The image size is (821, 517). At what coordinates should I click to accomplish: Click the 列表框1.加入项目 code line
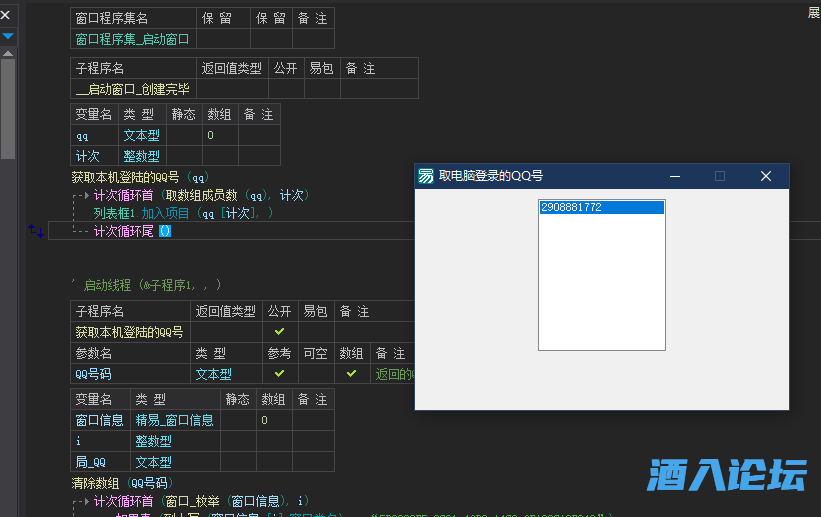[x=180, y=213]
